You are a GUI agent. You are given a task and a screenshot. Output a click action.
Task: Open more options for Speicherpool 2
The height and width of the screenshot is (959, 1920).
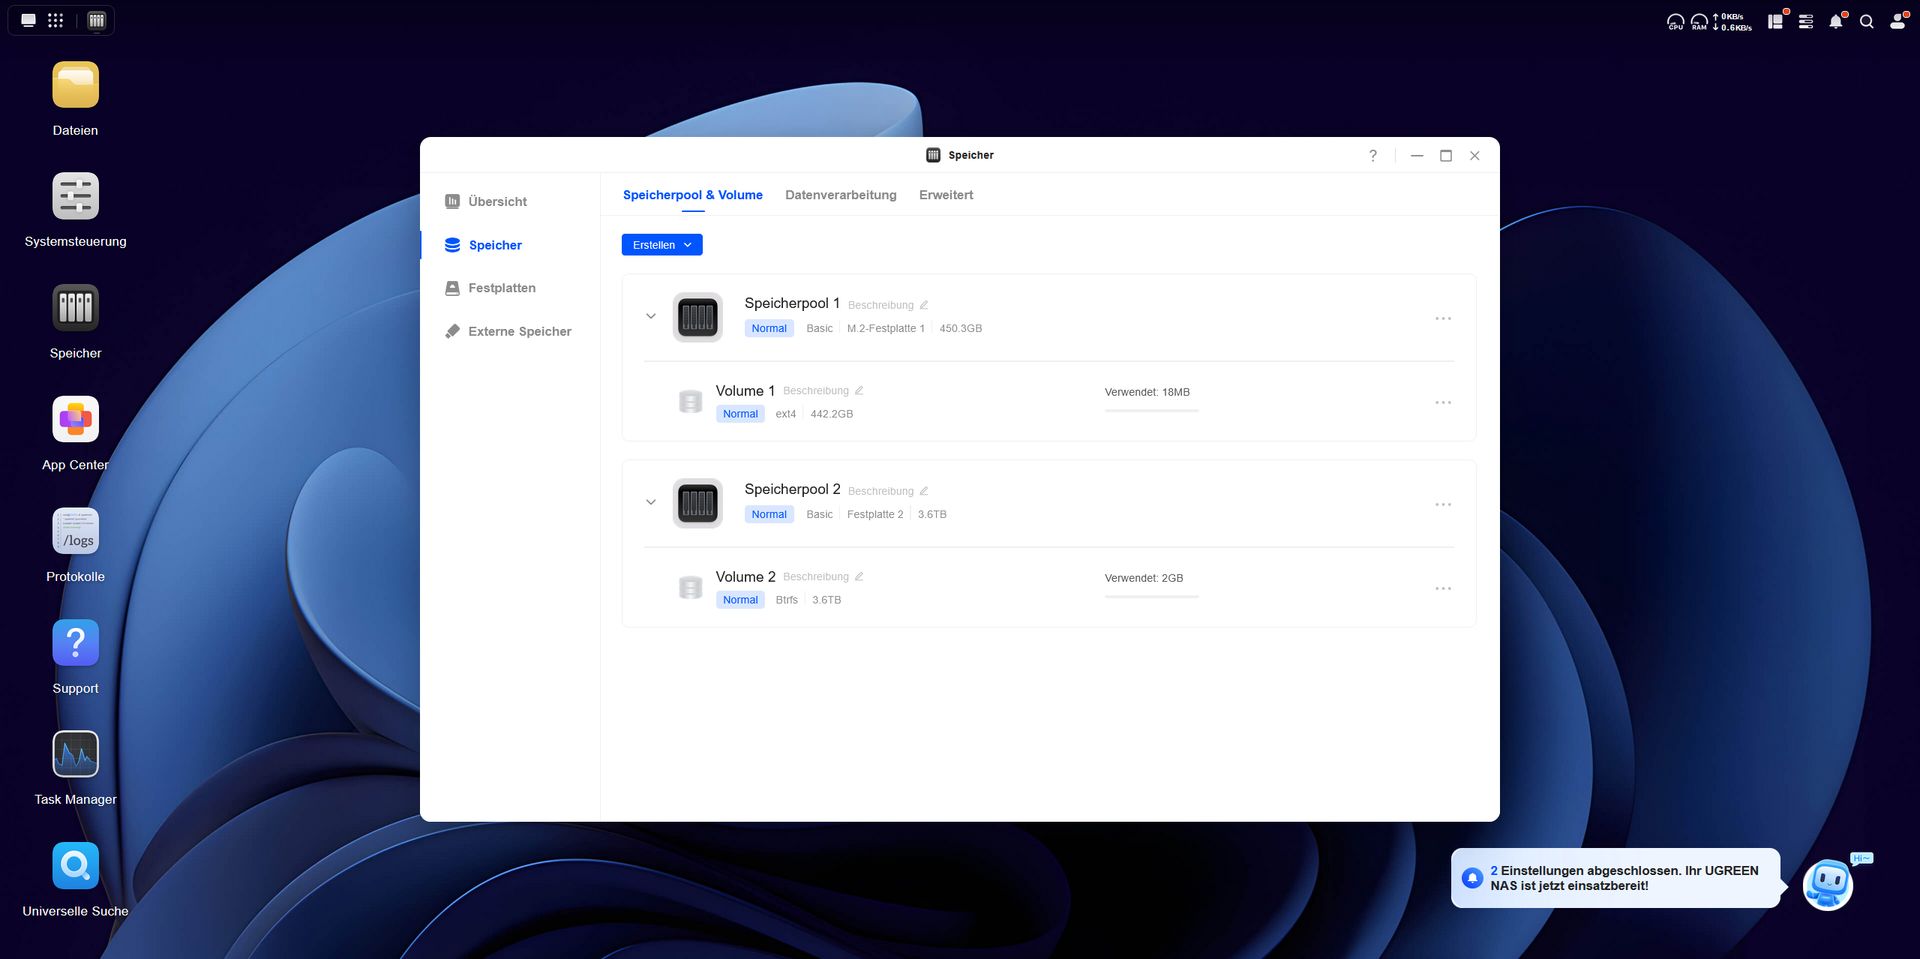click(1443, 504)
